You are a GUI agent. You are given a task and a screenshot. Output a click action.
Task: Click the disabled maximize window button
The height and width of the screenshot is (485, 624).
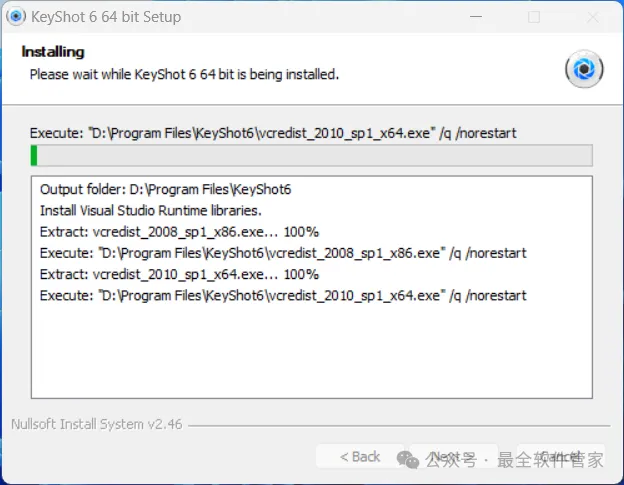[x=534, y=17]
